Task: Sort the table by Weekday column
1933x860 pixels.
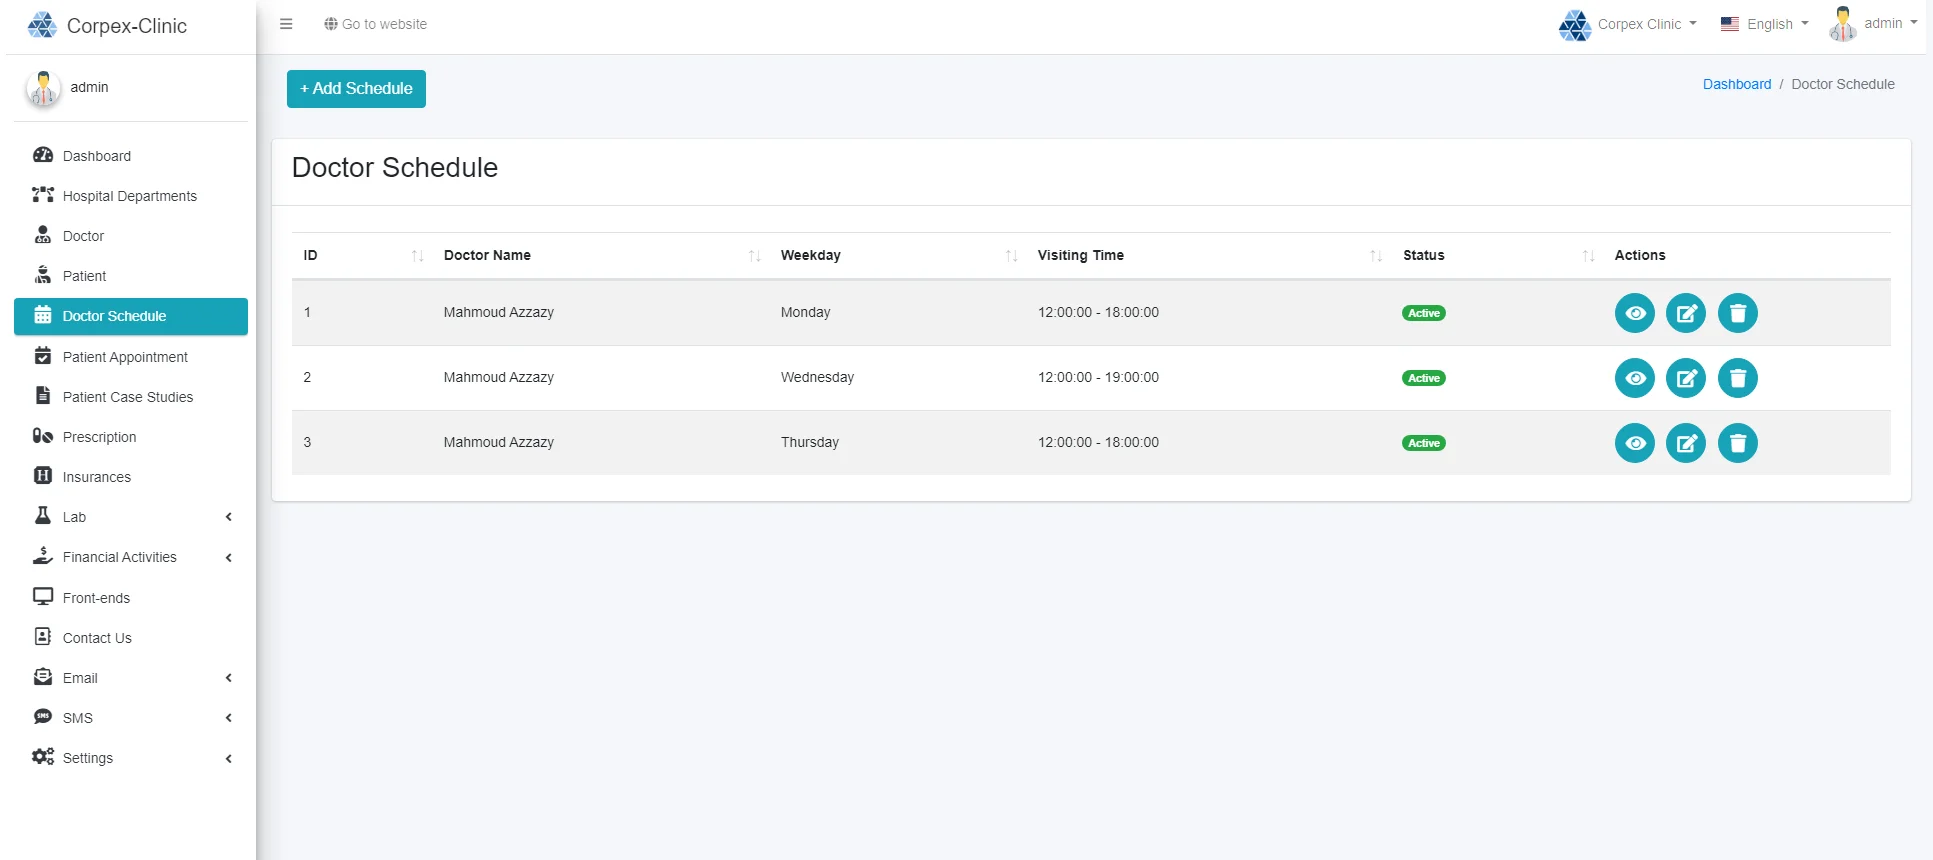Action: click(x=811, y=255)
